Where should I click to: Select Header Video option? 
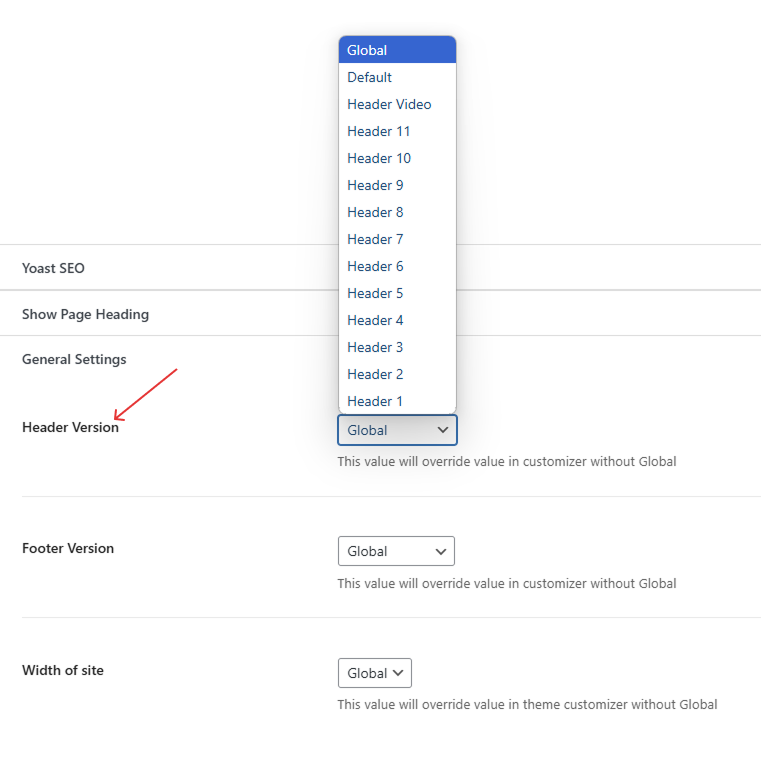[396, 104]
